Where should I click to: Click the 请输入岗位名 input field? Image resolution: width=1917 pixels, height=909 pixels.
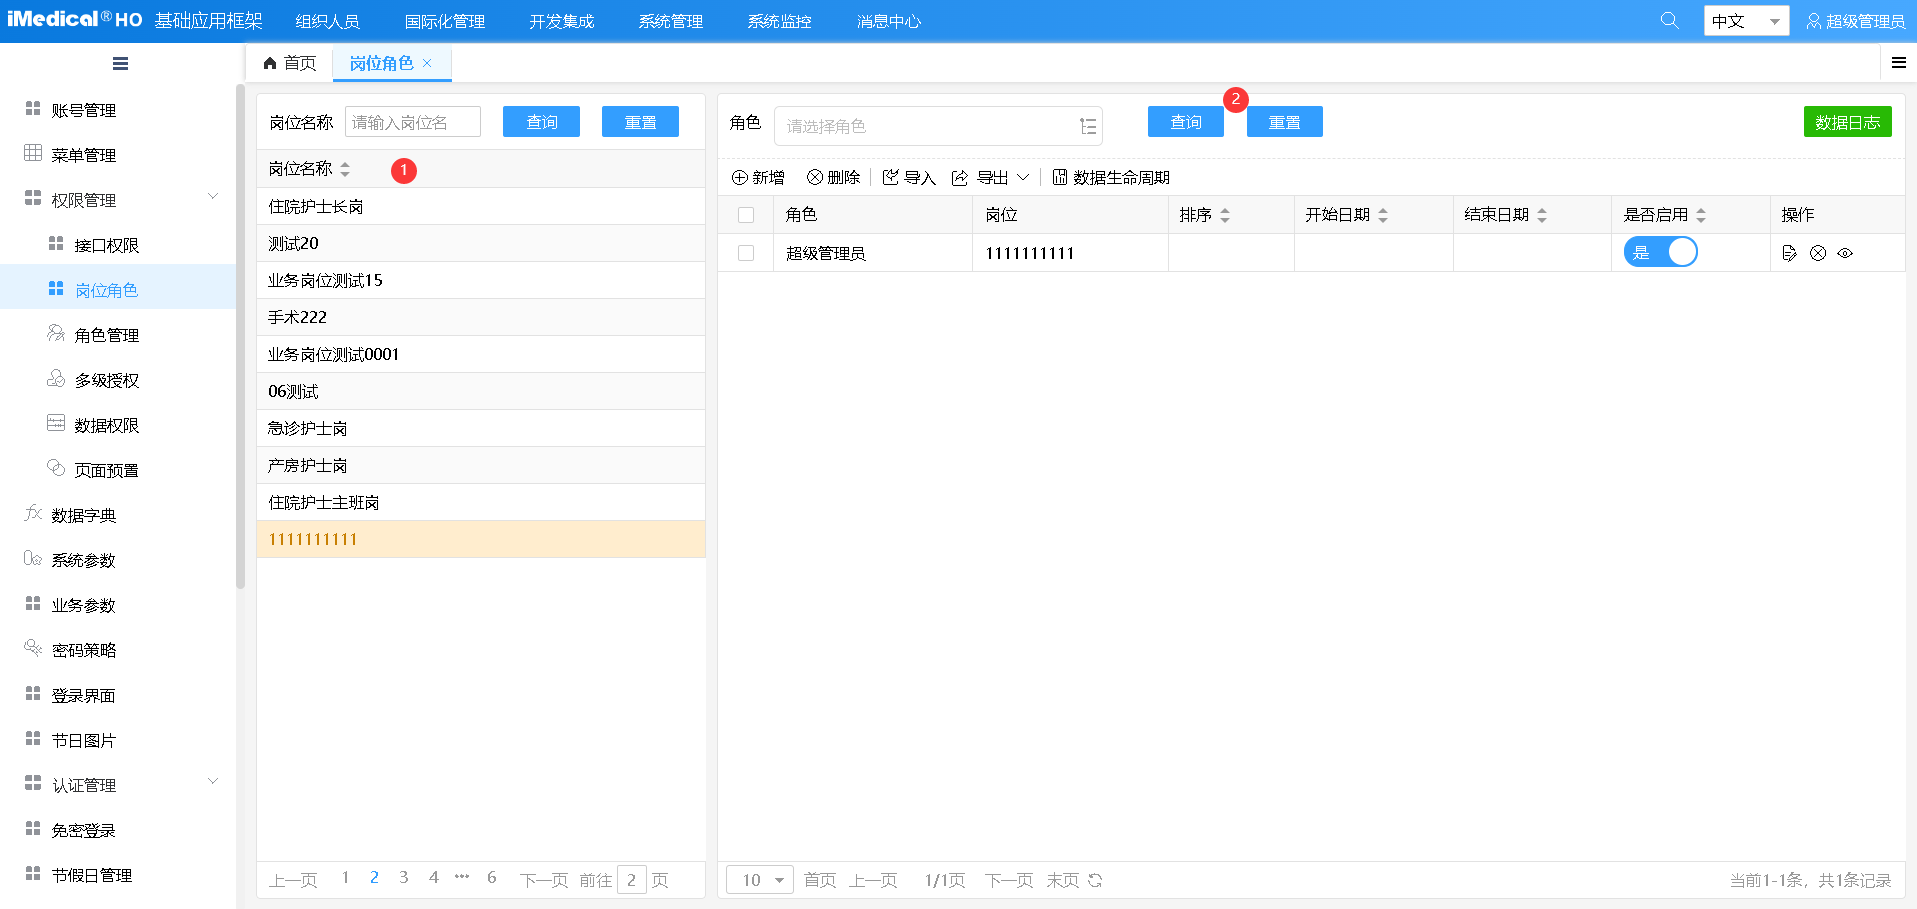412,122
